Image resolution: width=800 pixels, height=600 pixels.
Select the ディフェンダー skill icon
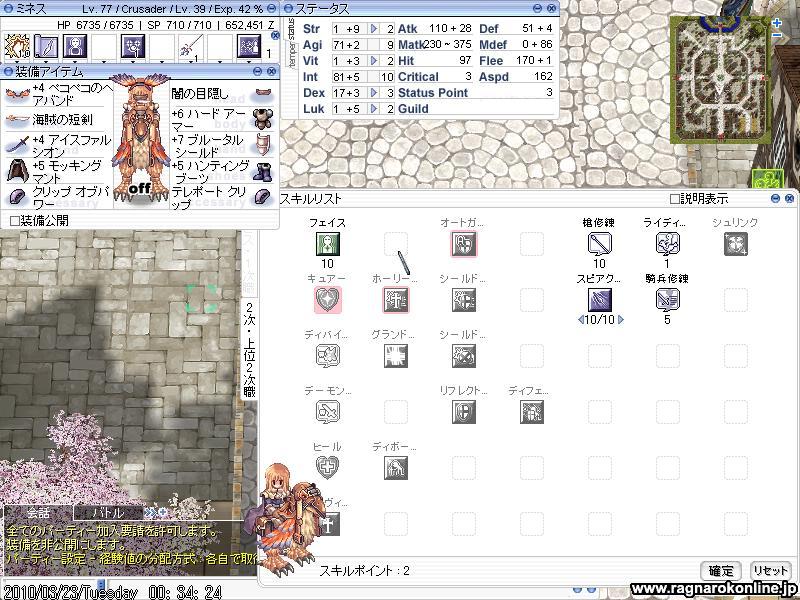pos(532,412)
